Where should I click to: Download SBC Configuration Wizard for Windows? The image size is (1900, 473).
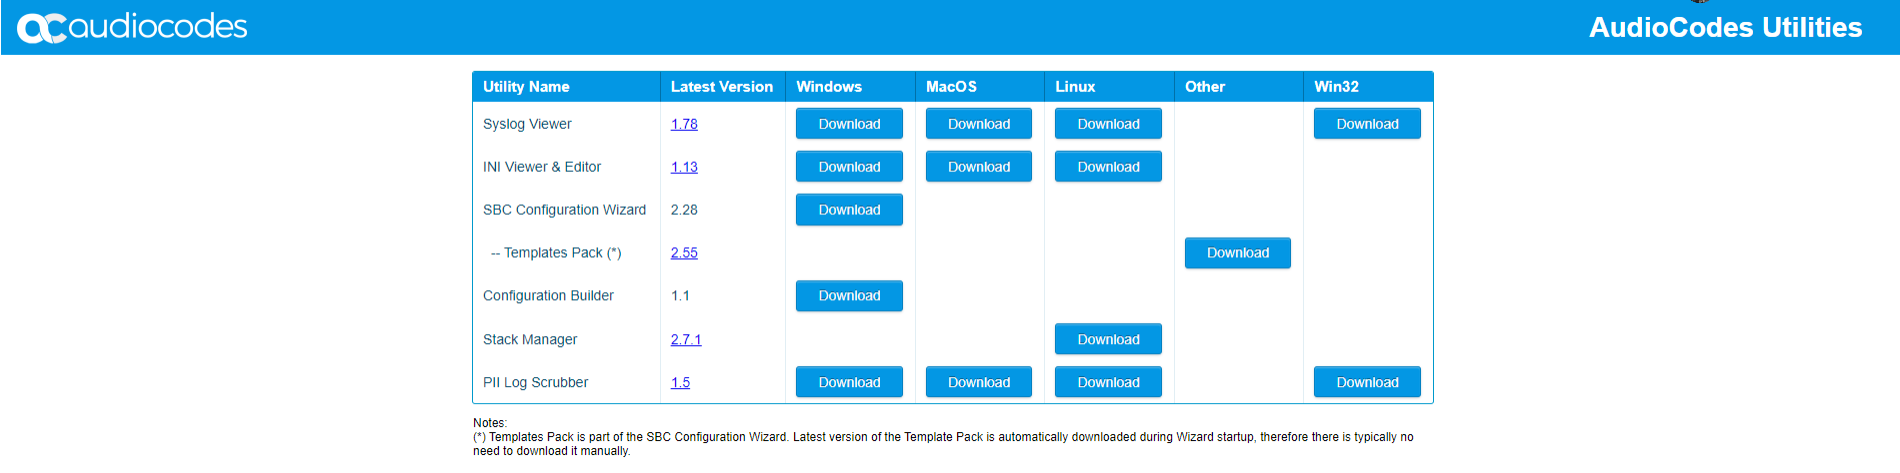tap(849, 210)
